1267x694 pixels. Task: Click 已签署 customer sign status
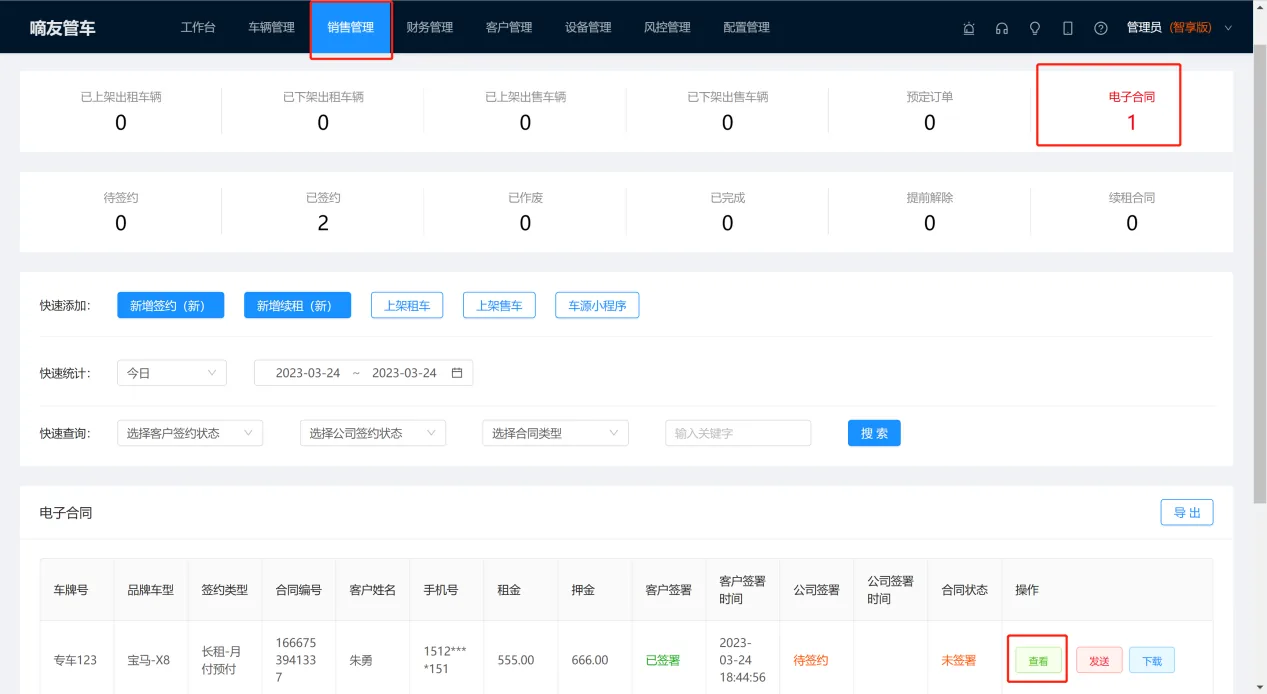pyautogui.click(x=663, y=661)
